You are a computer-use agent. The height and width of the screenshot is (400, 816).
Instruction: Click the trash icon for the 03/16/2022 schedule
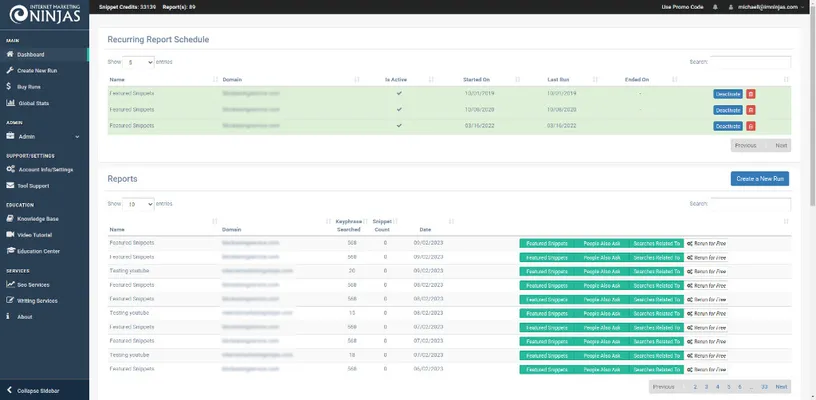(x=751, y=126)
